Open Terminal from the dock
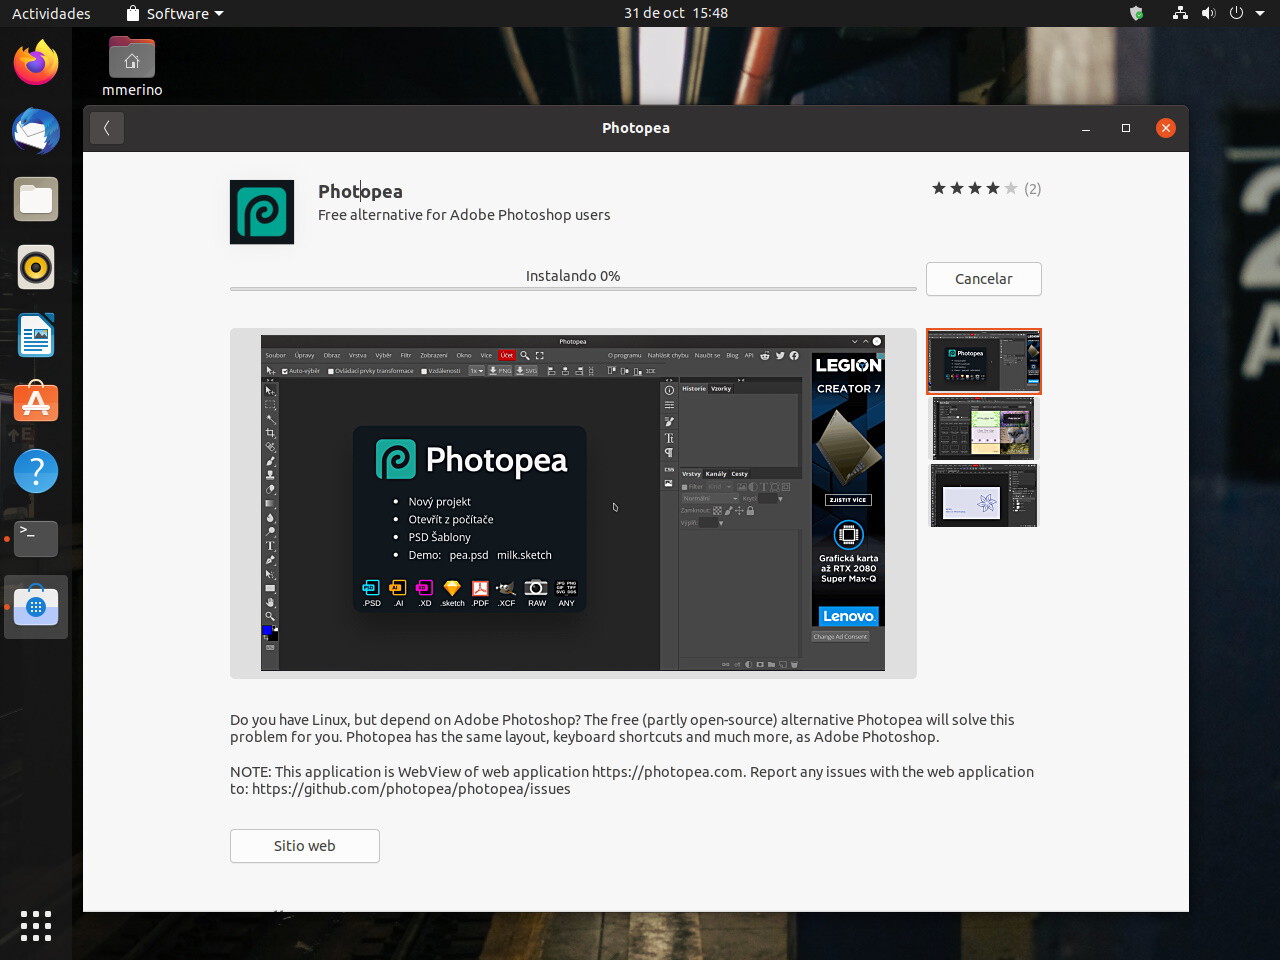The width and height of the screenshot is (1280, 960). coord(36,539)
